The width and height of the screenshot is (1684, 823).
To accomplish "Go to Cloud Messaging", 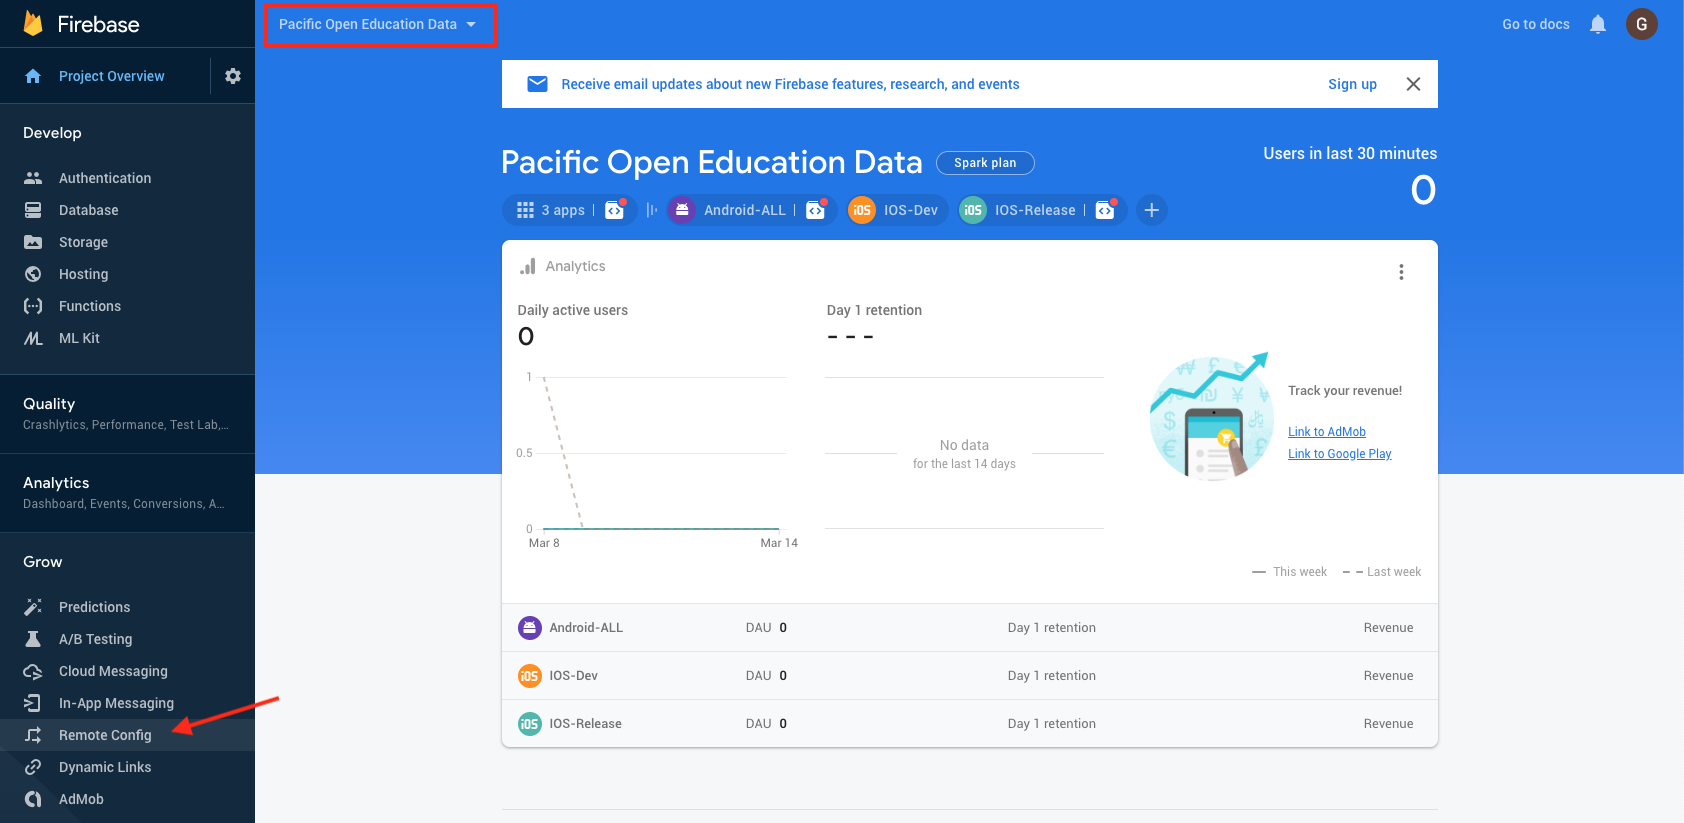I will coord(113,671).
